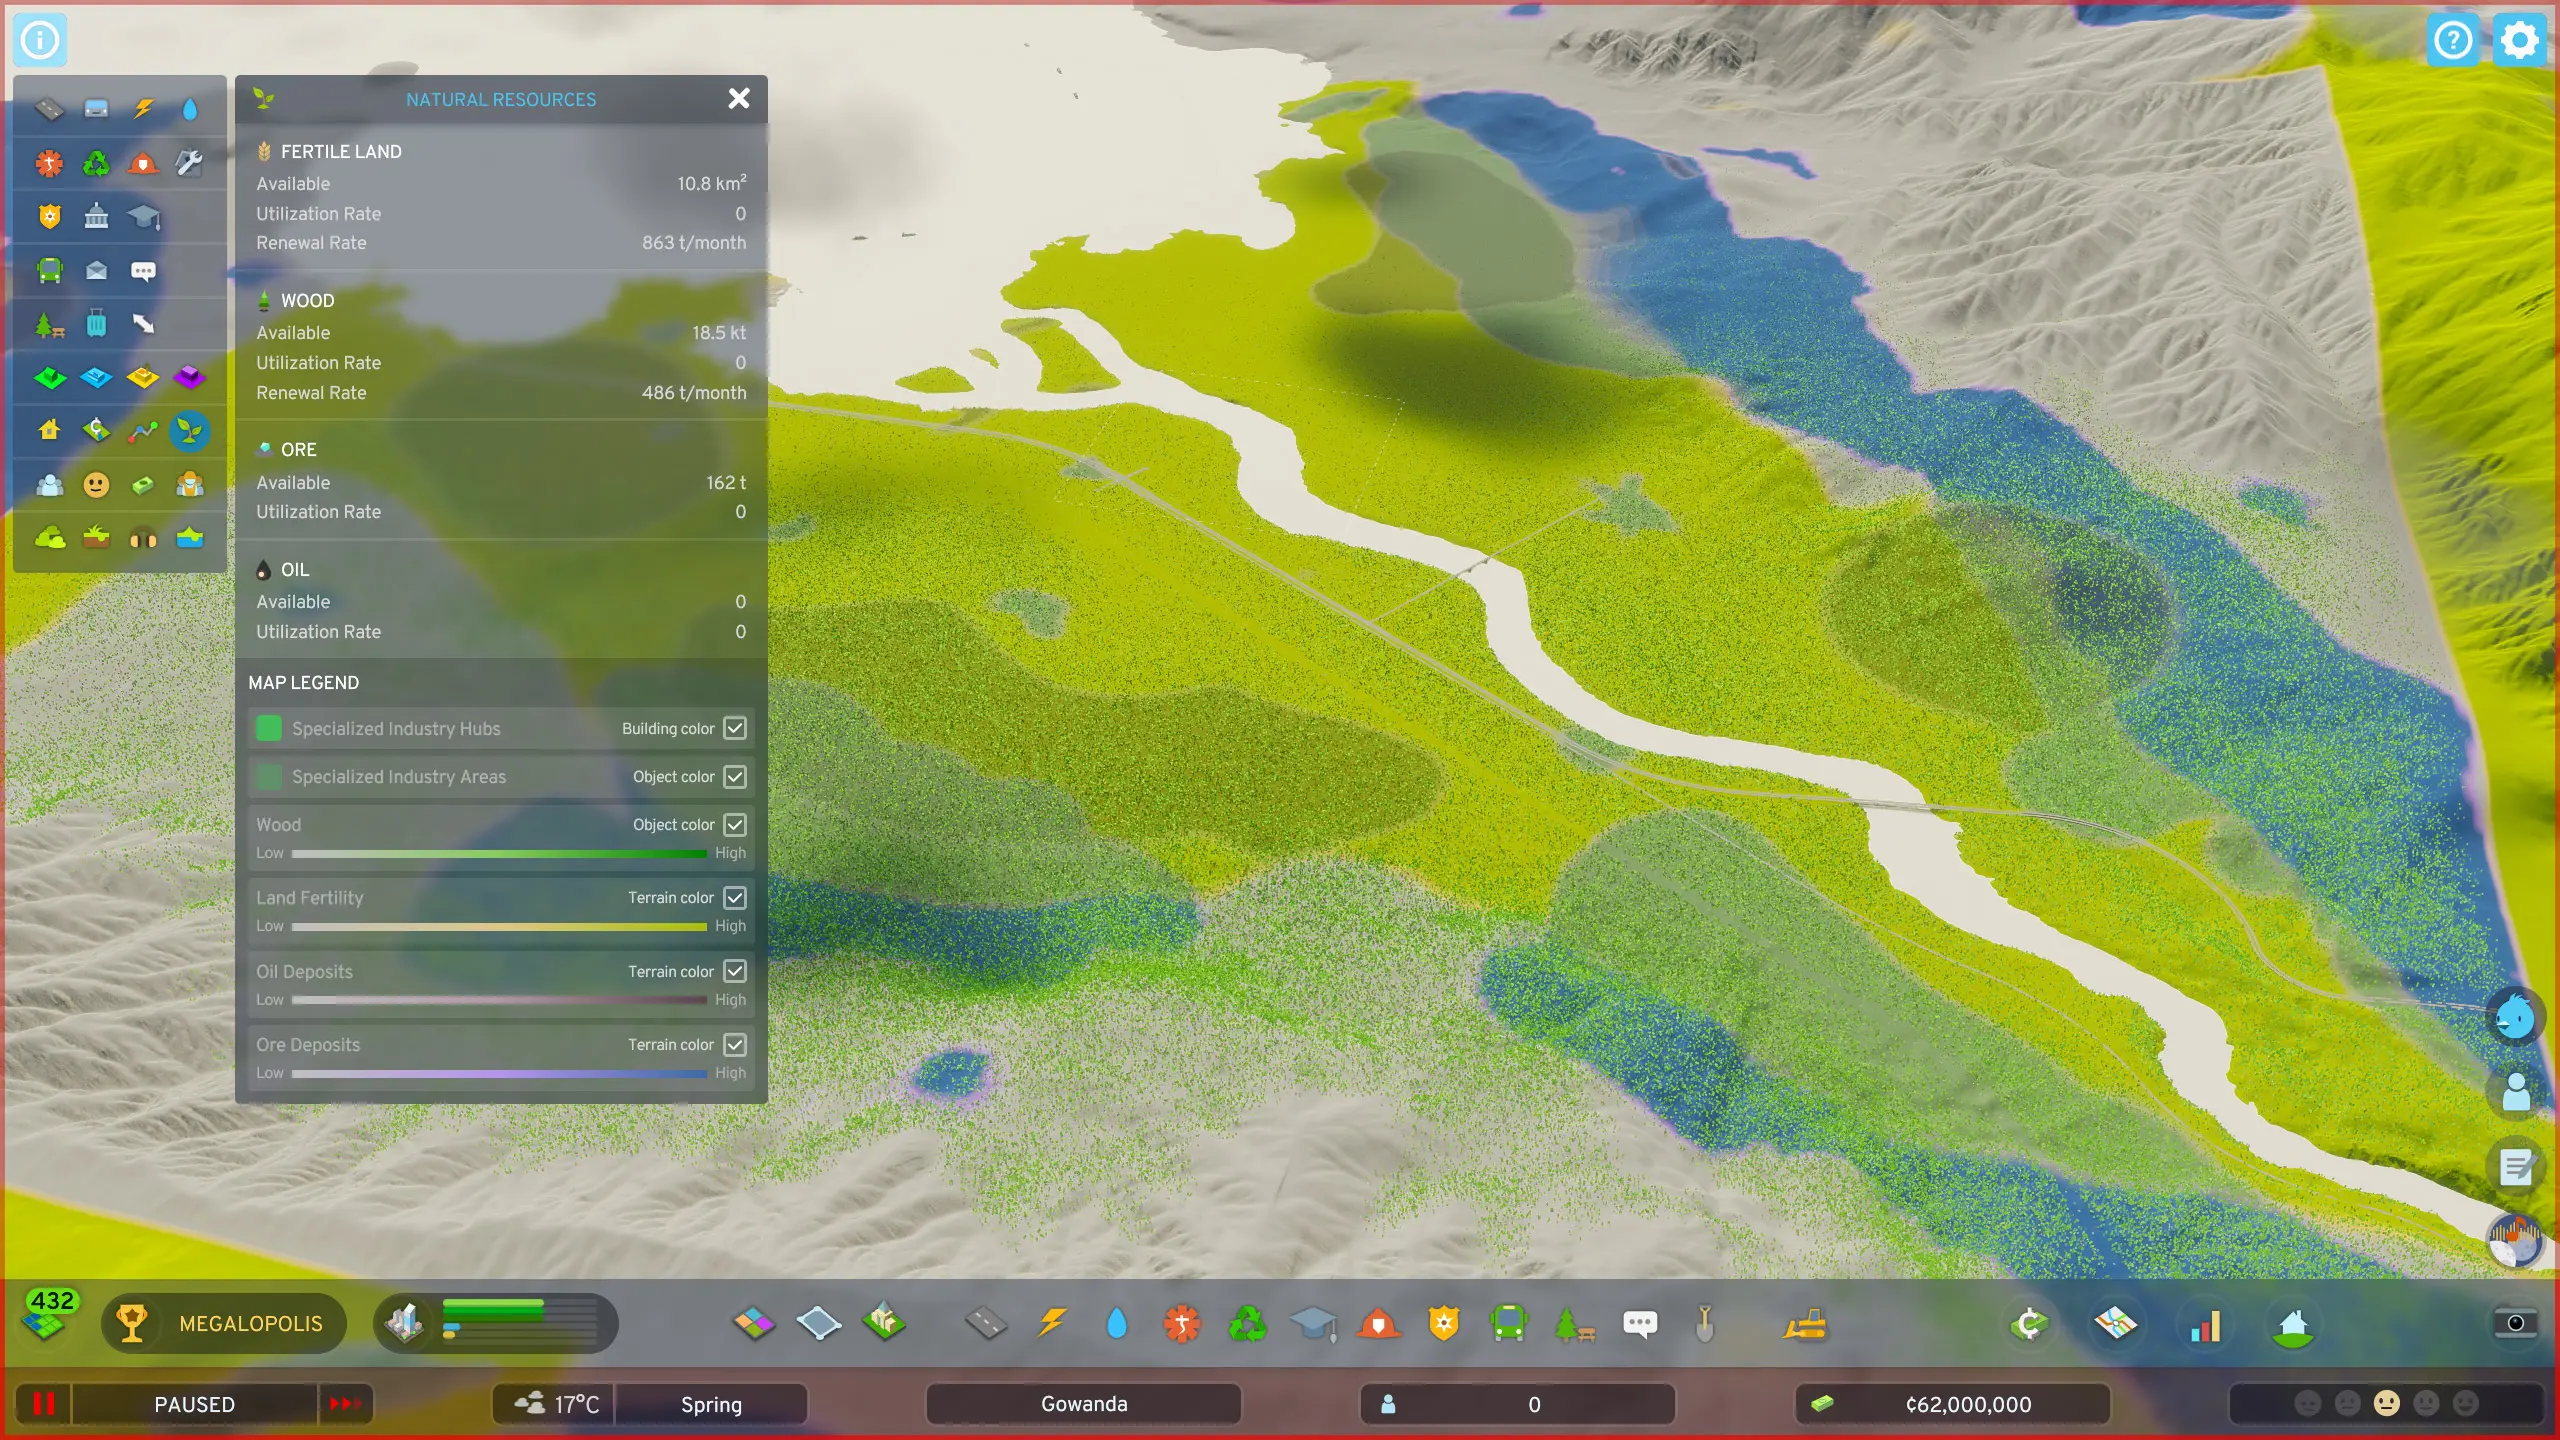Image resolution: width=2560 pixels, height=1440 pixels.
Task: Open Police infoview badge in left panel
Action: pyautogui.click(x=49, y=216)
